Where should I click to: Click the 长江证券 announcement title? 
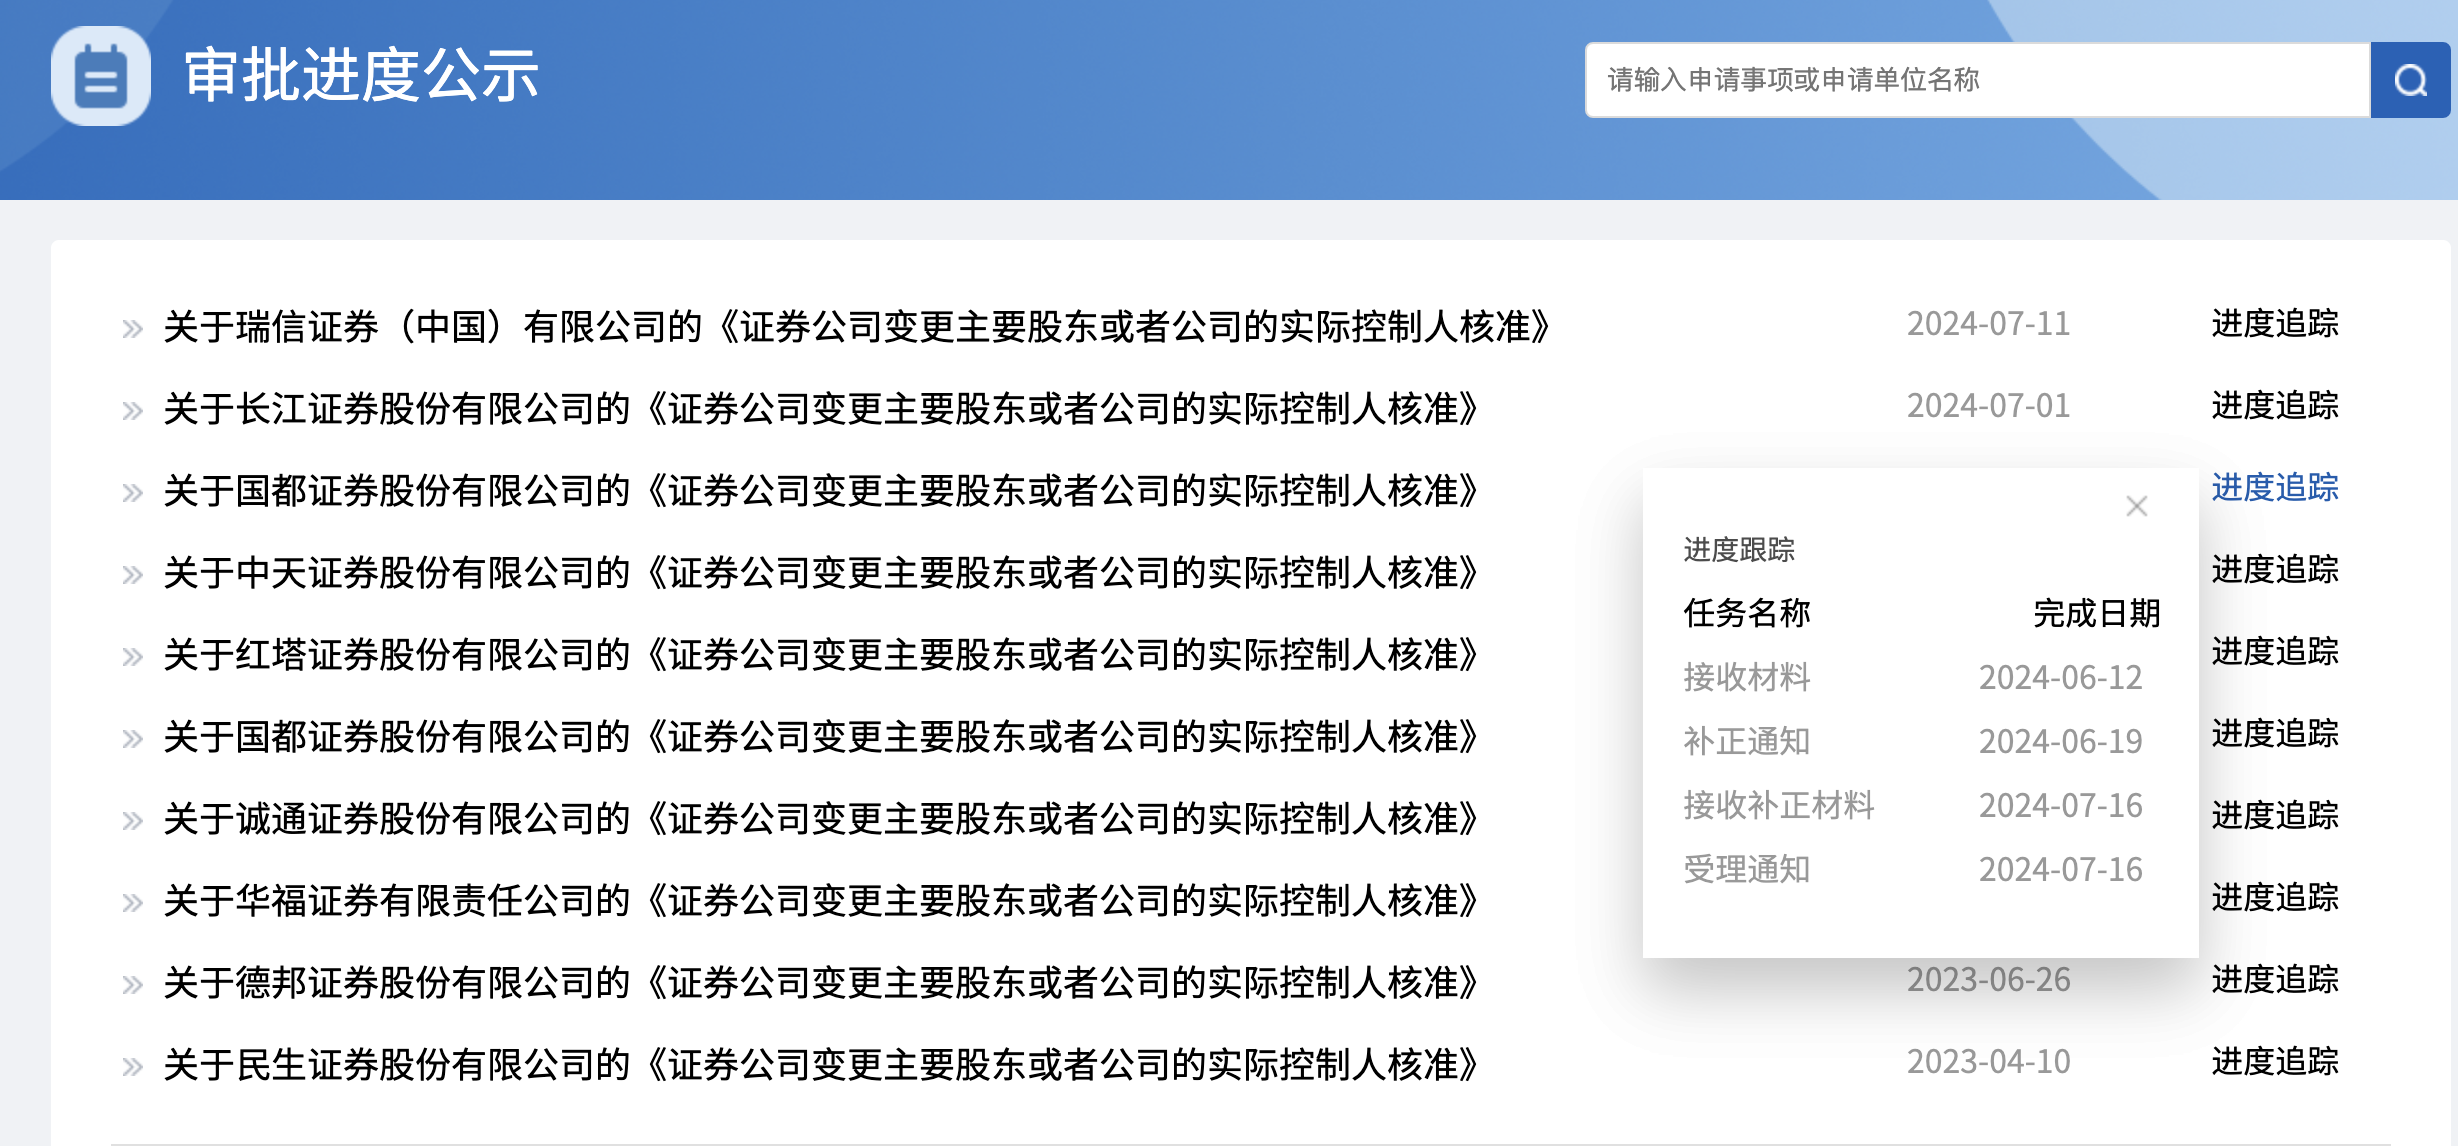820,407
